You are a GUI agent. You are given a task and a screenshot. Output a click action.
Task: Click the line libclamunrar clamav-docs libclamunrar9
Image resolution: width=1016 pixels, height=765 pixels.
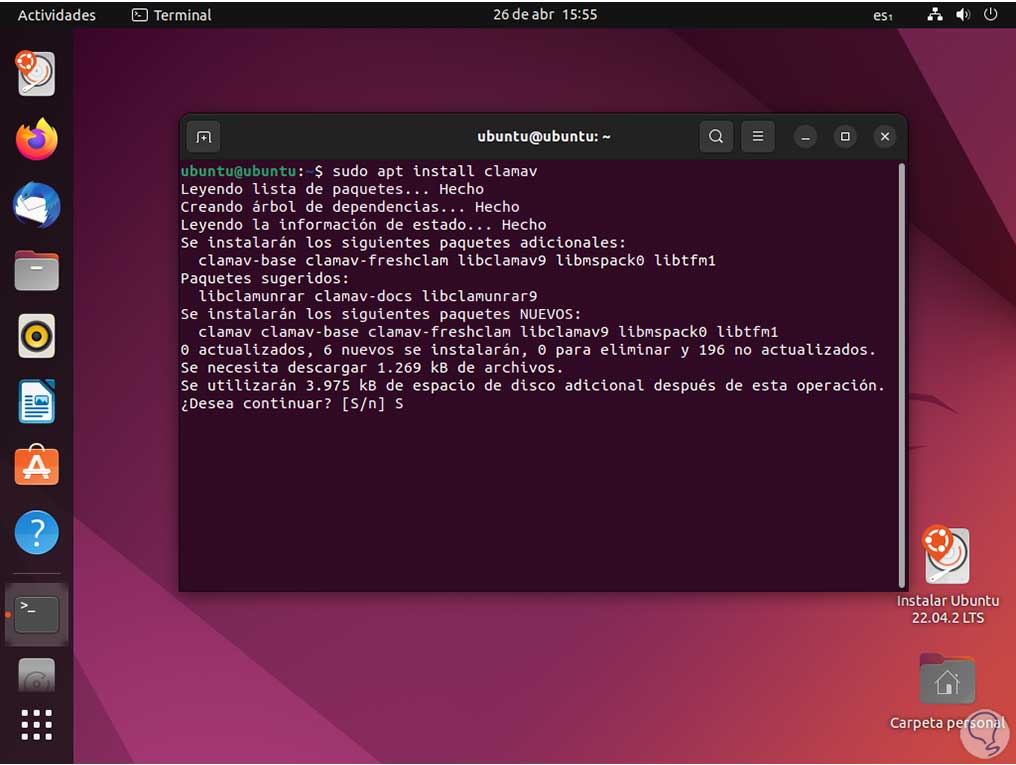[367, 296]
